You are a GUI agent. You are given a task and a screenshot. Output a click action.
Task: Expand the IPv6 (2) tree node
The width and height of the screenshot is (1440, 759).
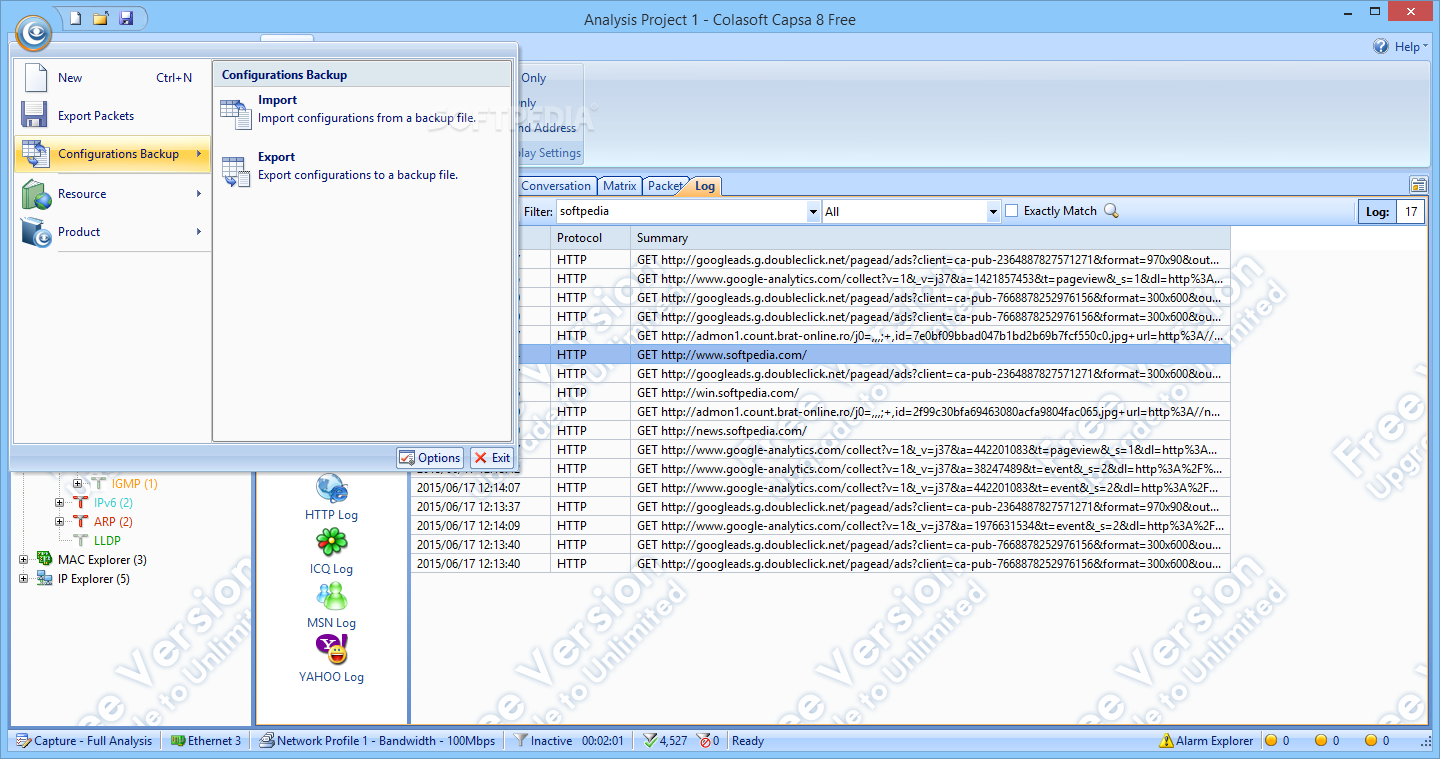click(59, 503)
